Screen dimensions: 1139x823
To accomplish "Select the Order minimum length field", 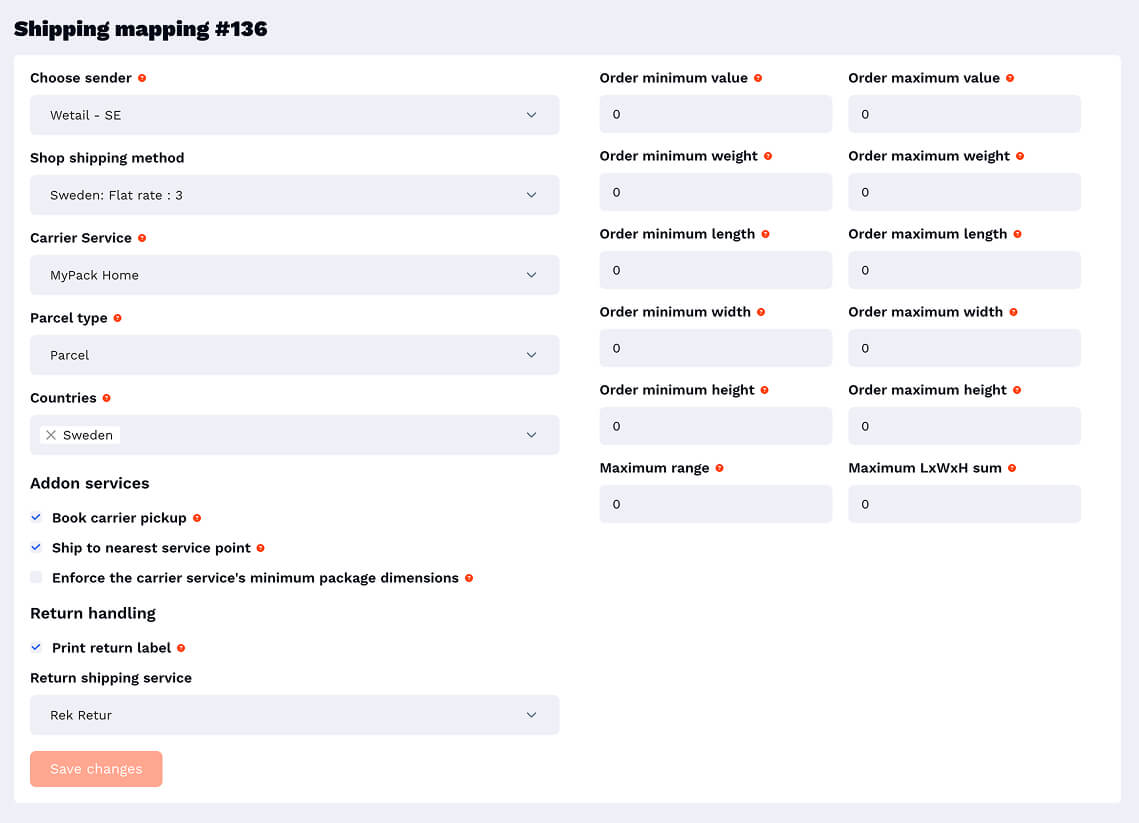I will 715,270.
